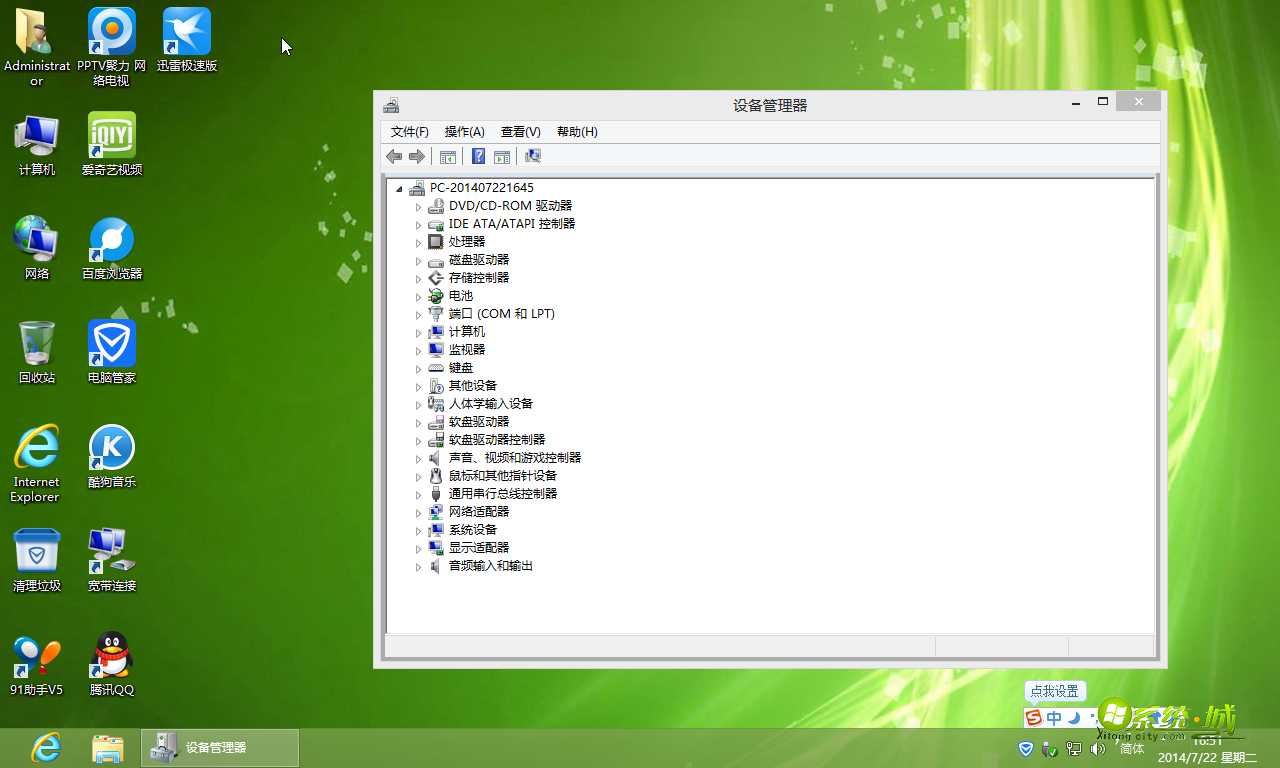
Task: Click the scan for hardware changes toolbar icon
Action: coord(533,156)
